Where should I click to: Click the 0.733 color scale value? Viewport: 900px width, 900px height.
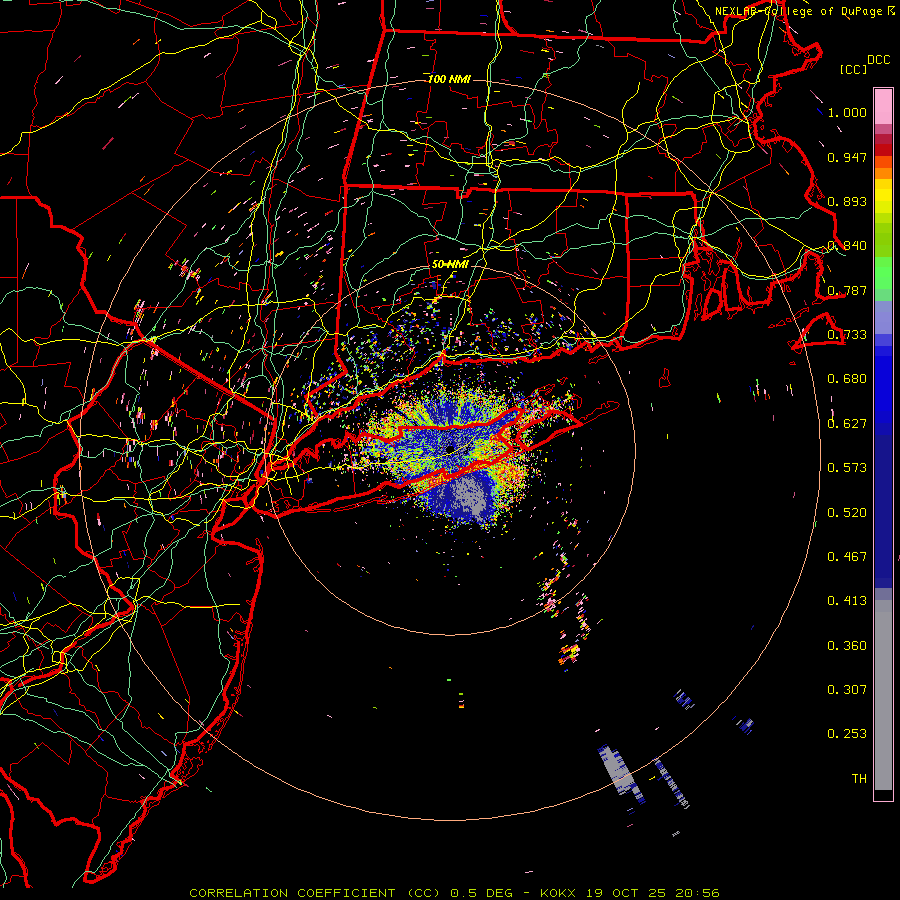click(847, 335)
